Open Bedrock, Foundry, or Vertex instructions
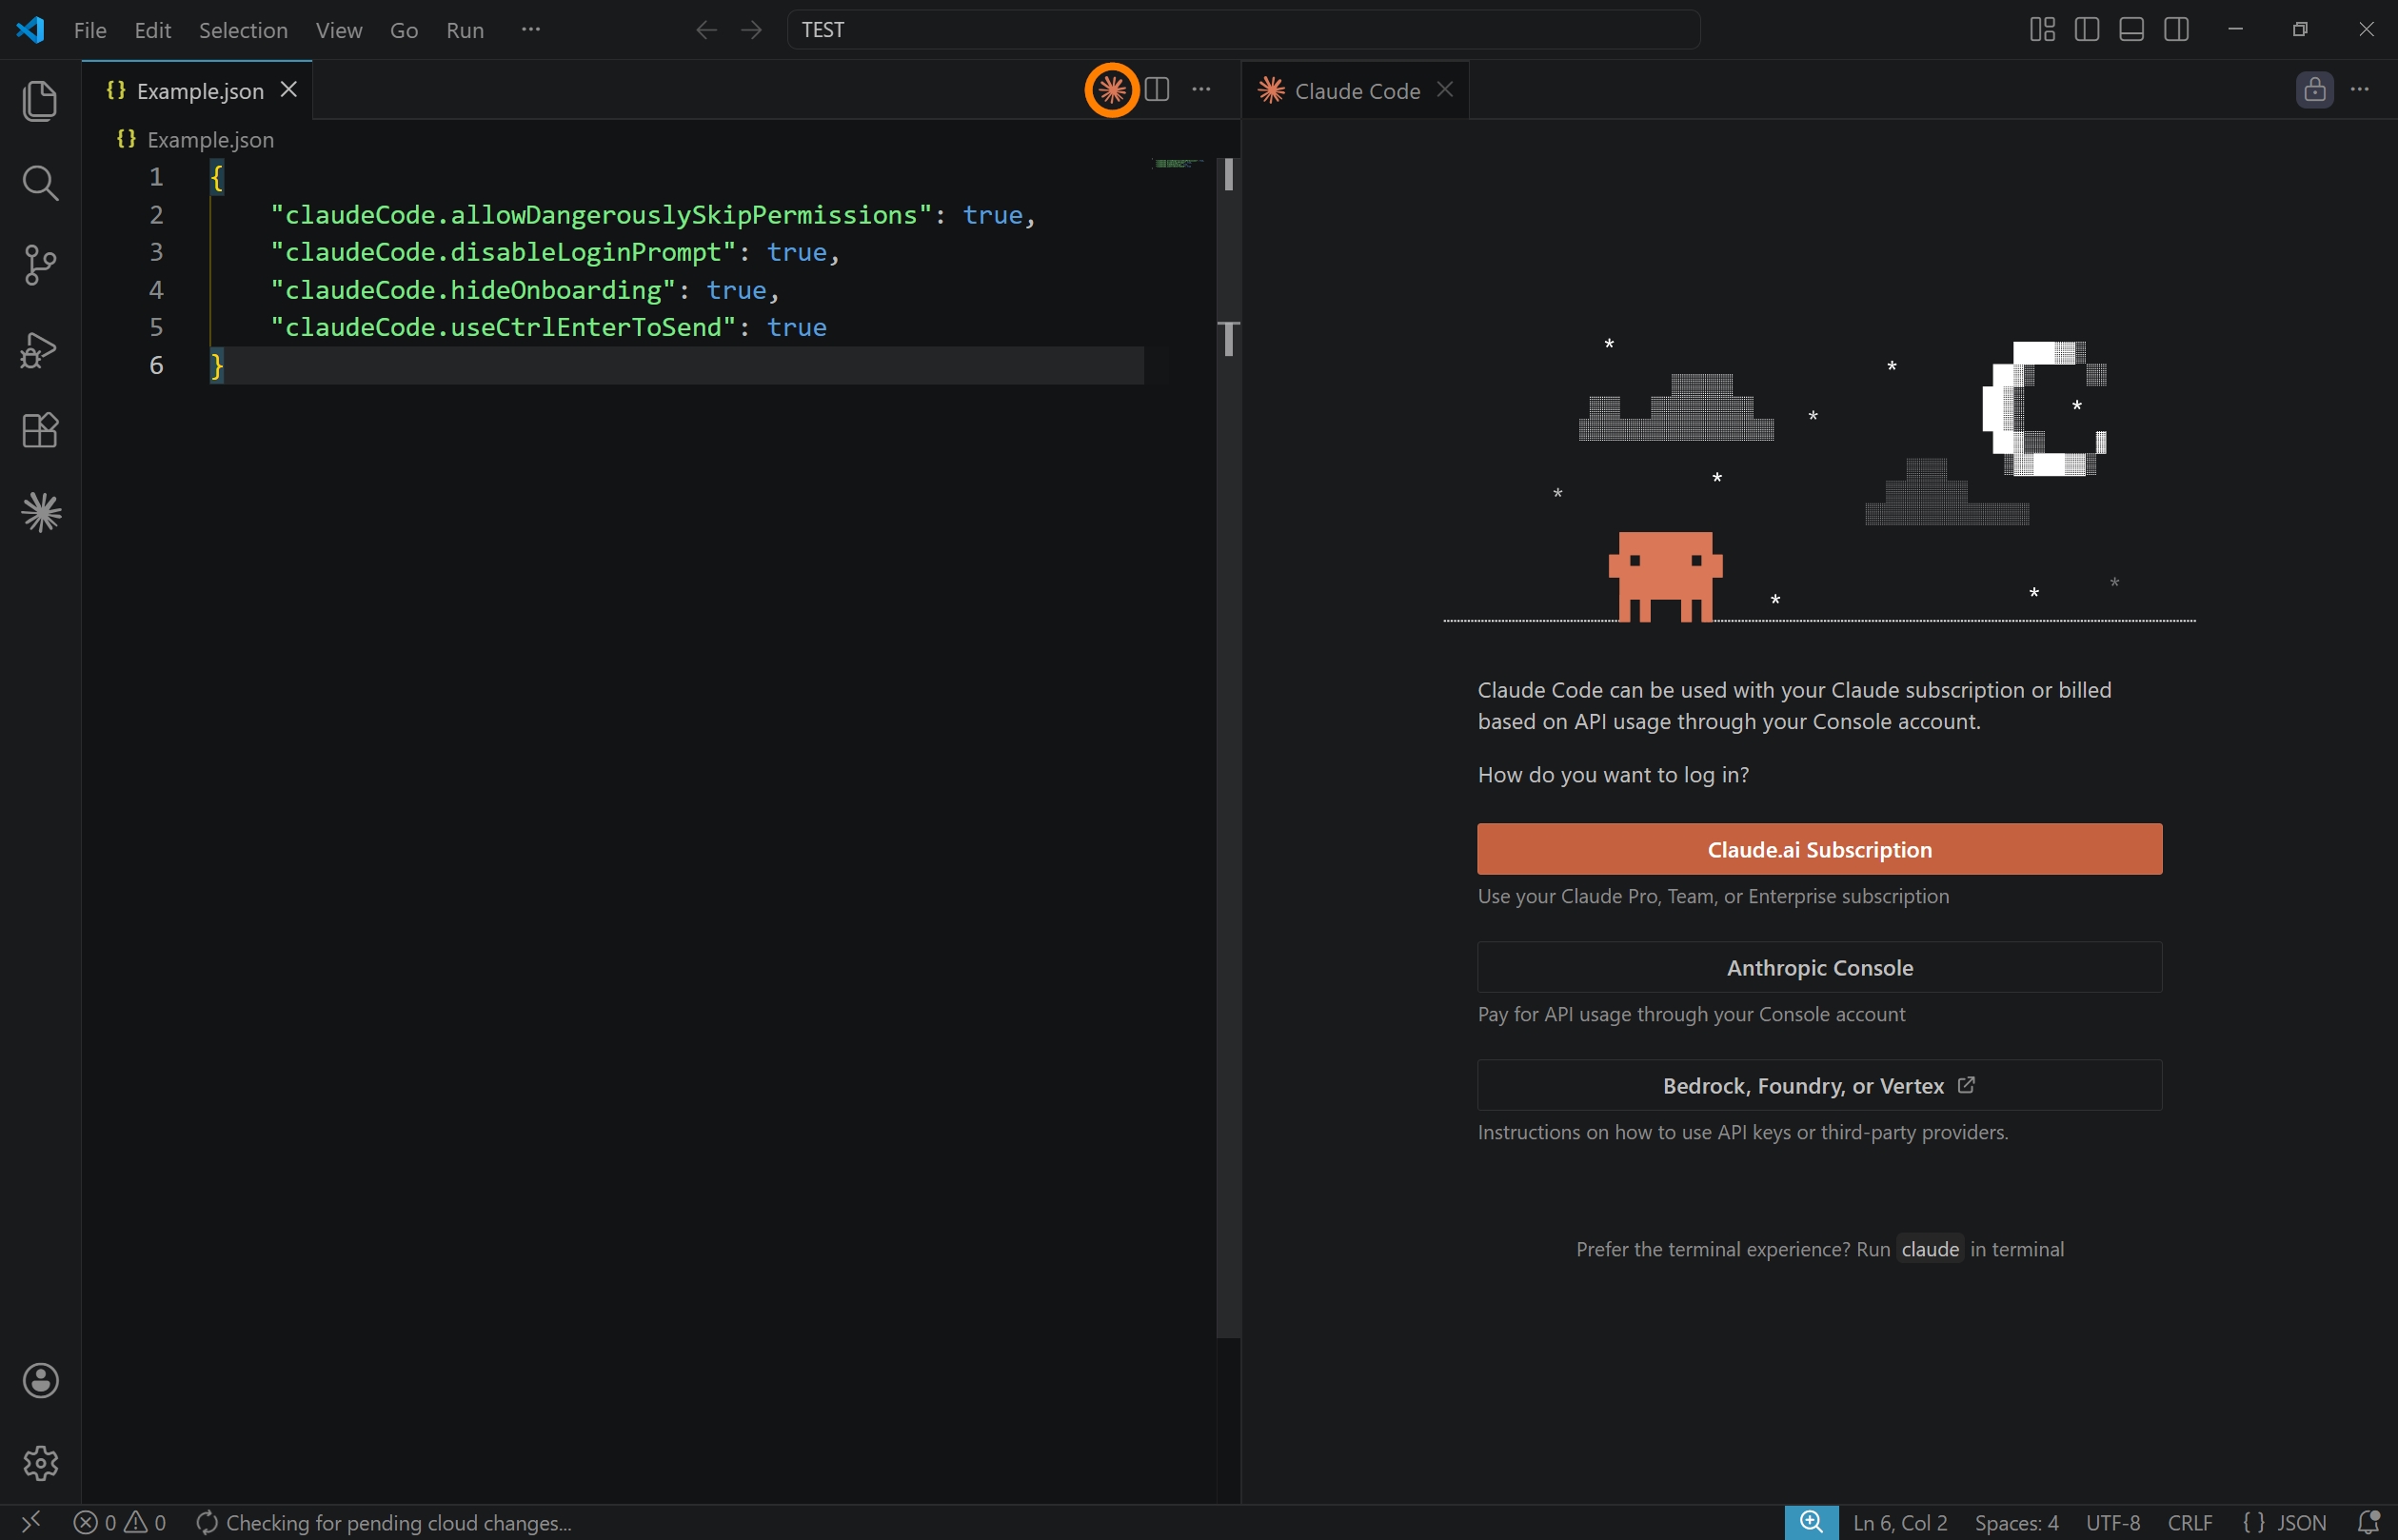This screenshot has height=1540, width=2398. (x=1819, y=1085)
